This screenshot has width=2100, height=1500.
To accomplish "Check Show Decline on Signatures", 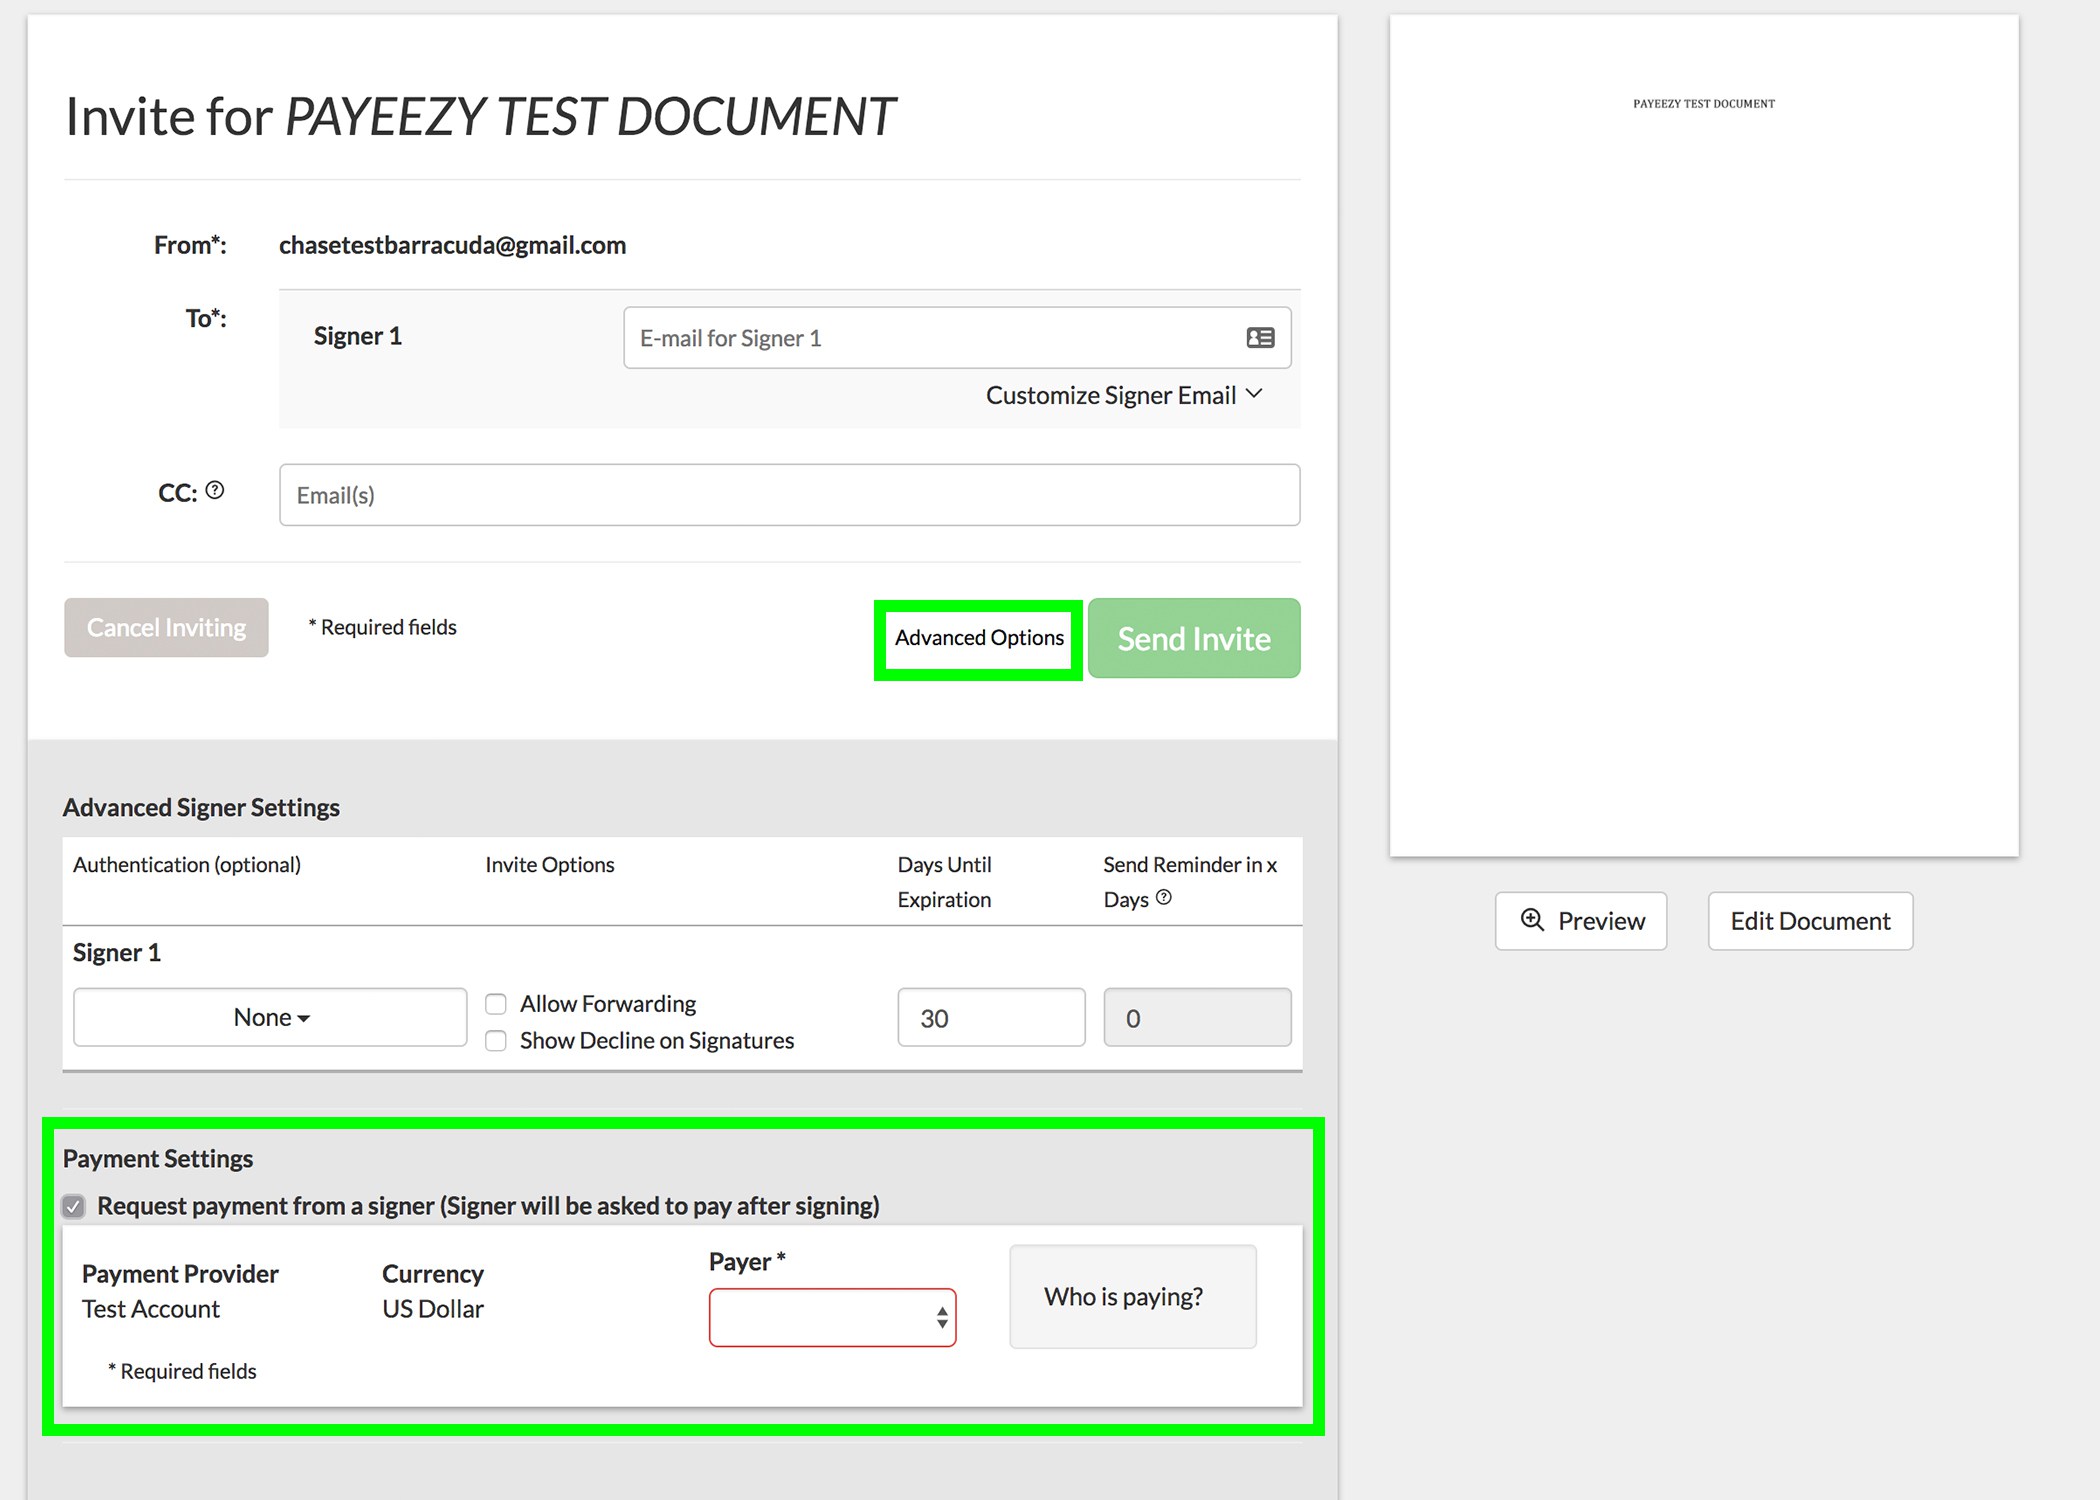I will coord(496,1041).
